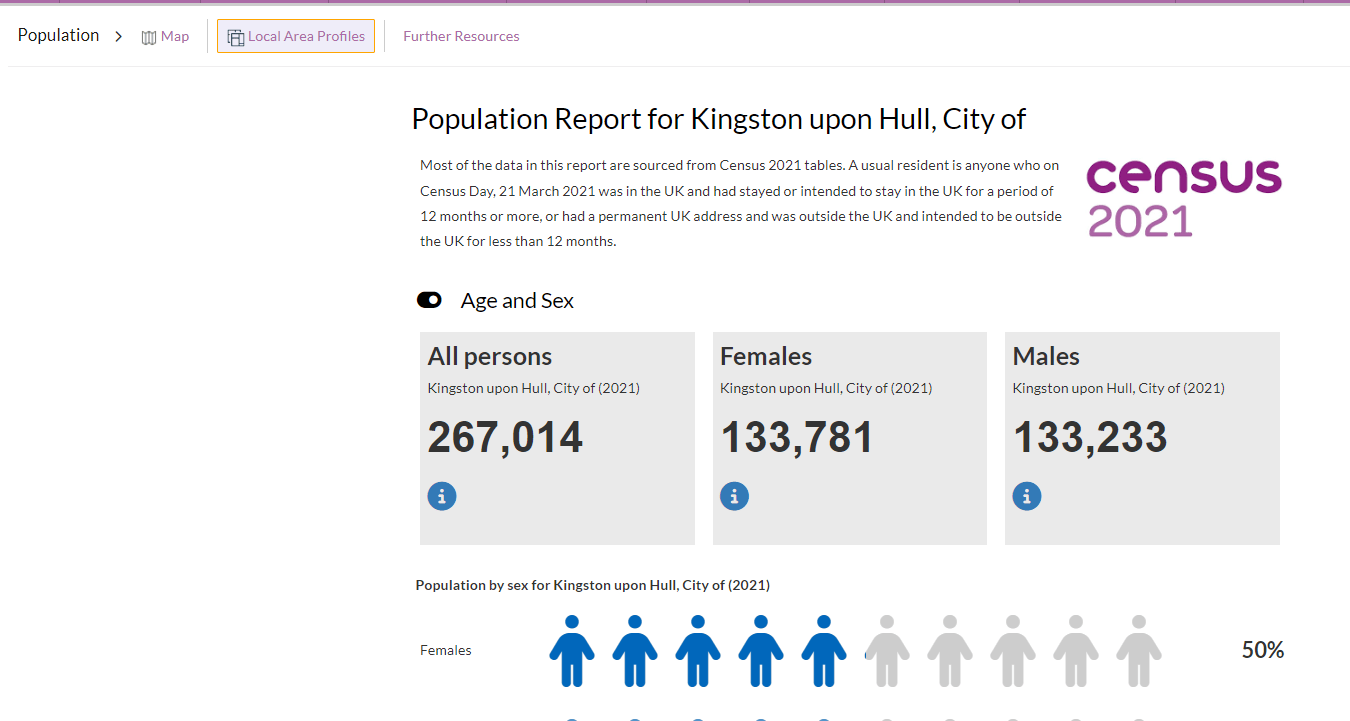Click the info icon under the Females count
Viewport: 1350px width, 721px height.
click(734, 495)
